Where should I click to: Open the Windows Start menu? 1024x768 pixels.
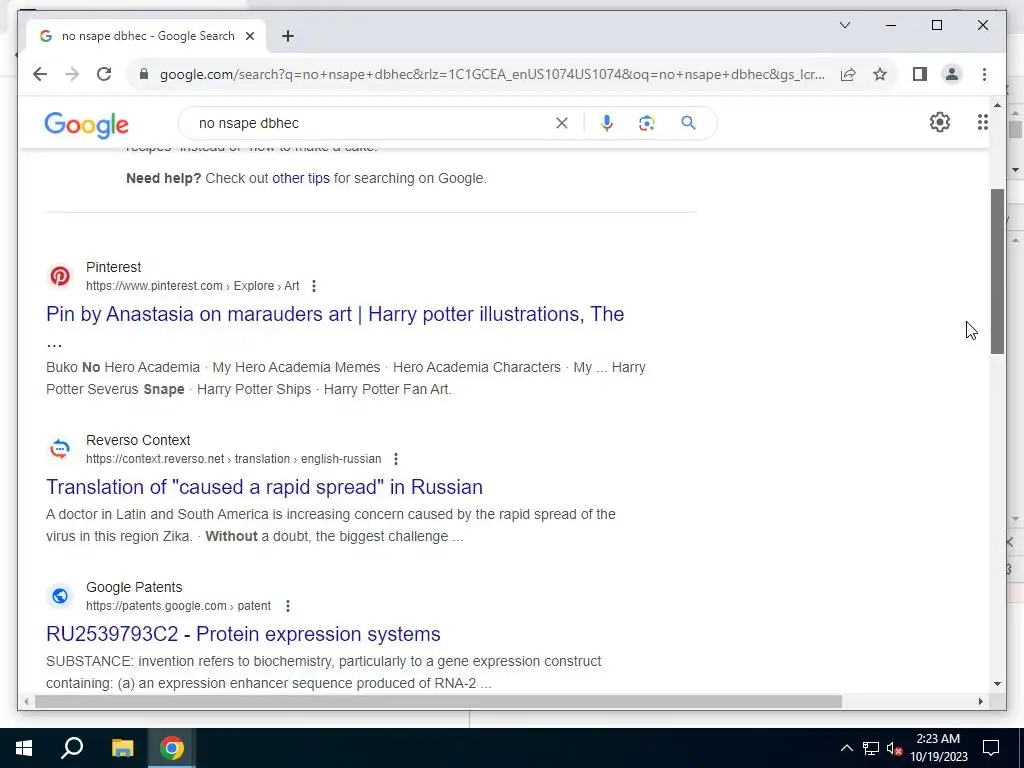click(24, 748)
